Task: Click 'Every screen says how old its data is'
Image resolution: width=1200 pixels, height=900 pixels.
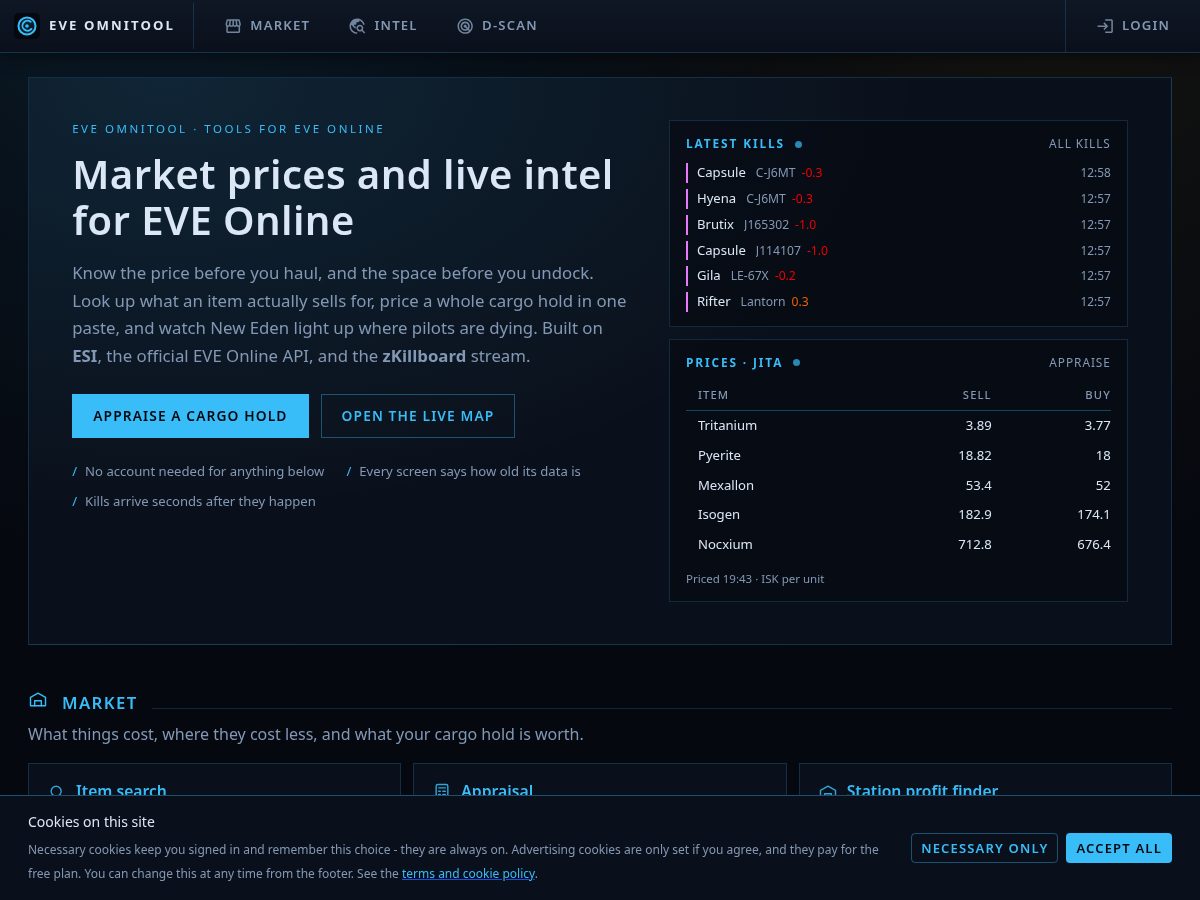Action: pos(470,472)
